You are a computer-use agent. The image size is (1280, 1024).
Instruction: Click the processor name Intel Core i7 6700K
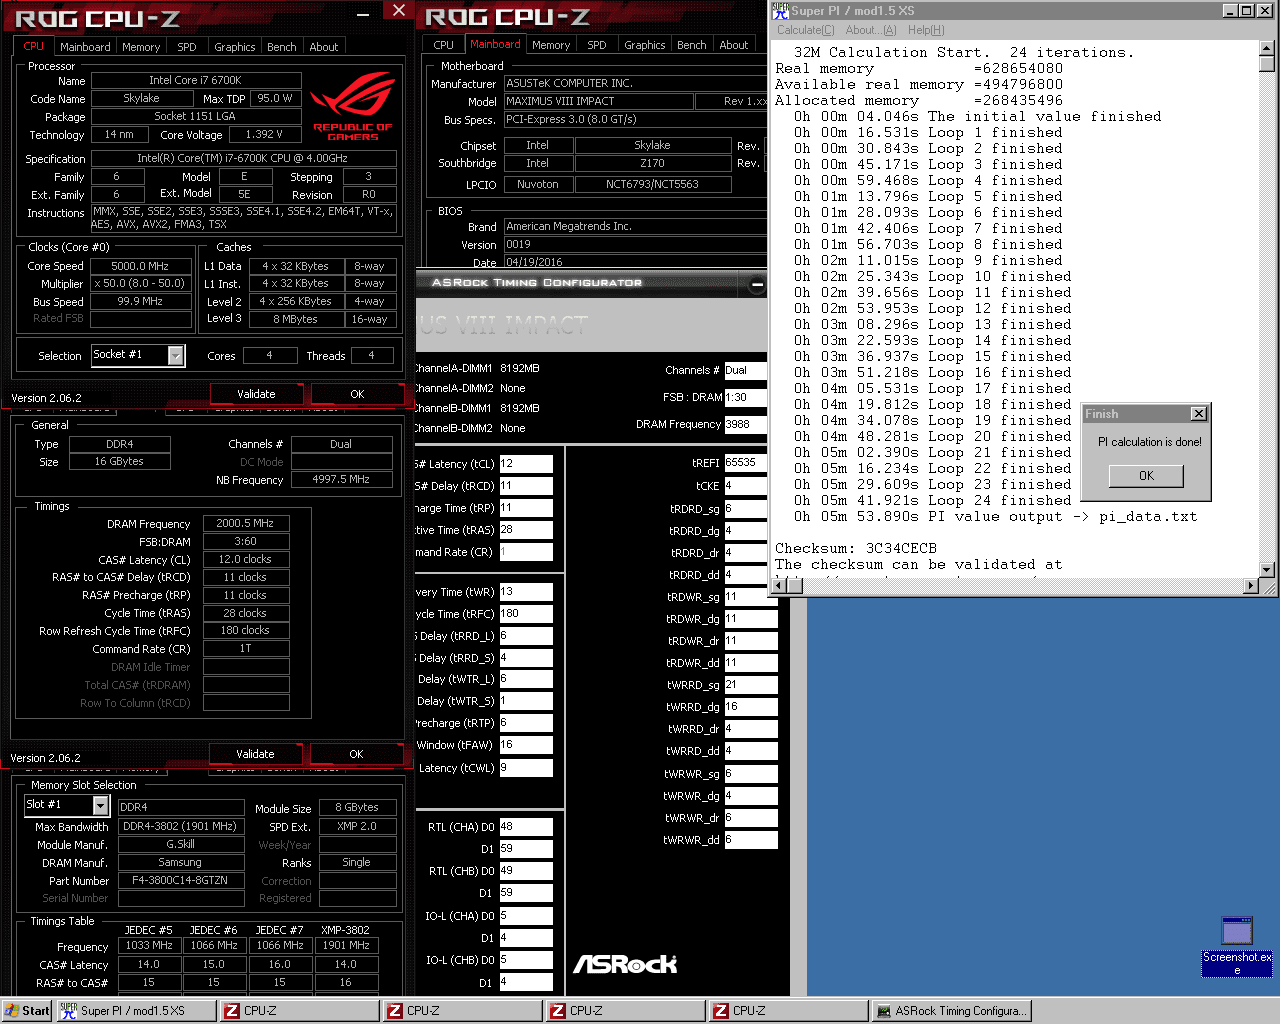pyautogui.click(x=196, y=80)
